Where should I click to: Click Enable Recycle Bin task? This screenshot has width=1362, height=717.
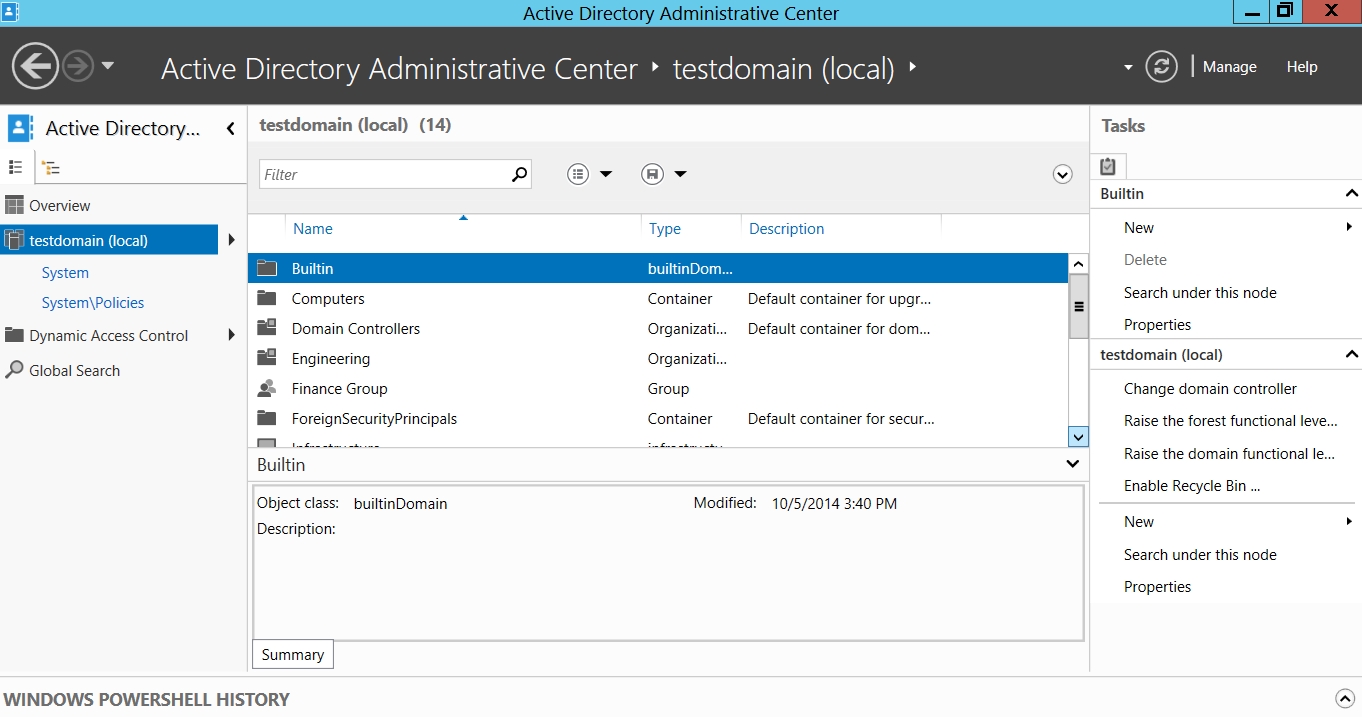pos(1192,486)
